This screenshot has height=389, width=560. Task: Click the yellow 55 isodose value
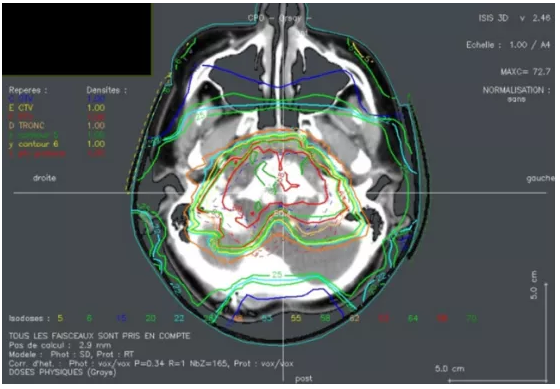click(x=296, y=318)
